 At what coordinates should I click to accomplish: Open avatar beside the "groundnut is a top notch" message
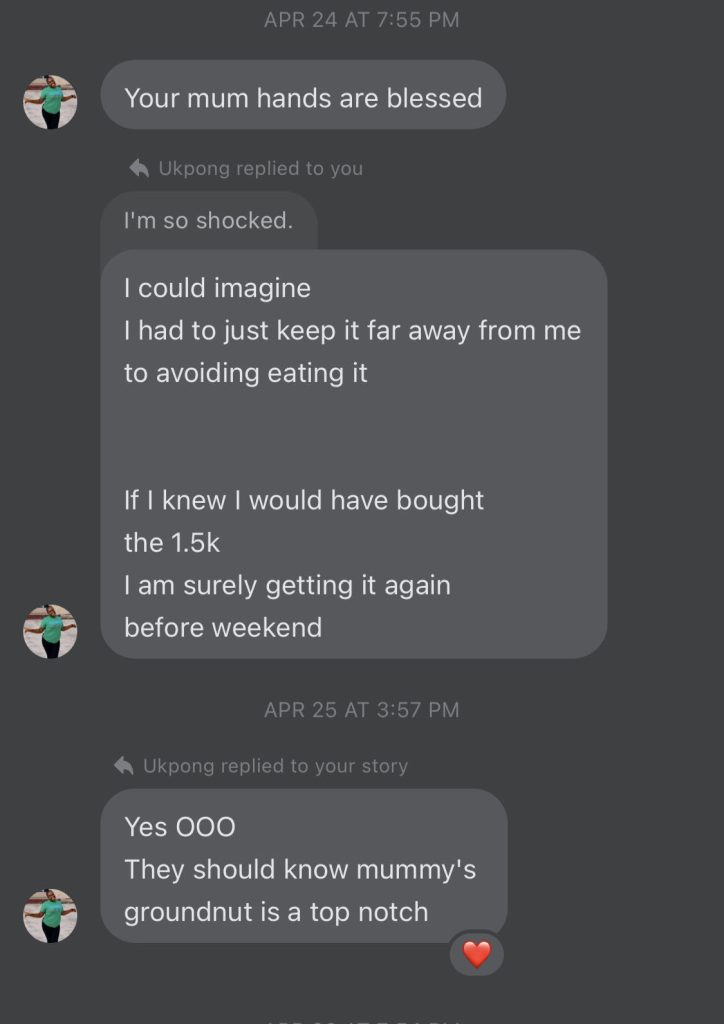tap(50, 915)
